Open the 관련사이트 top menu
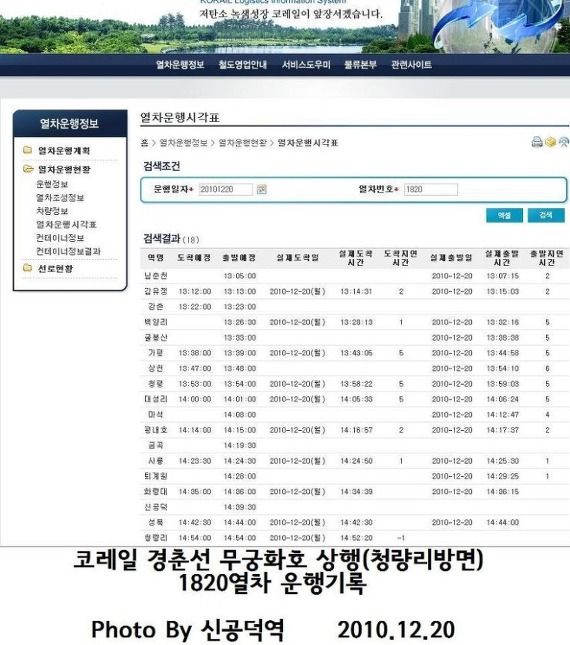The width and height of the screenshot is (570, 645). [411, 65]
